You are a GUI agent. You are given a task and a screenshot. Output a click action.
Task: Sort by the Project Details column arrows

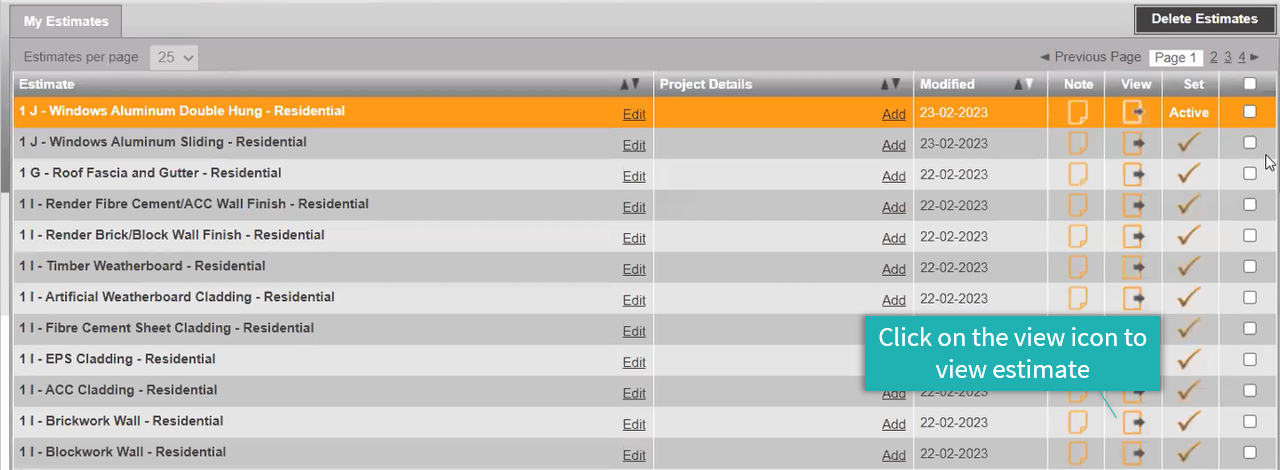(890, 85)
